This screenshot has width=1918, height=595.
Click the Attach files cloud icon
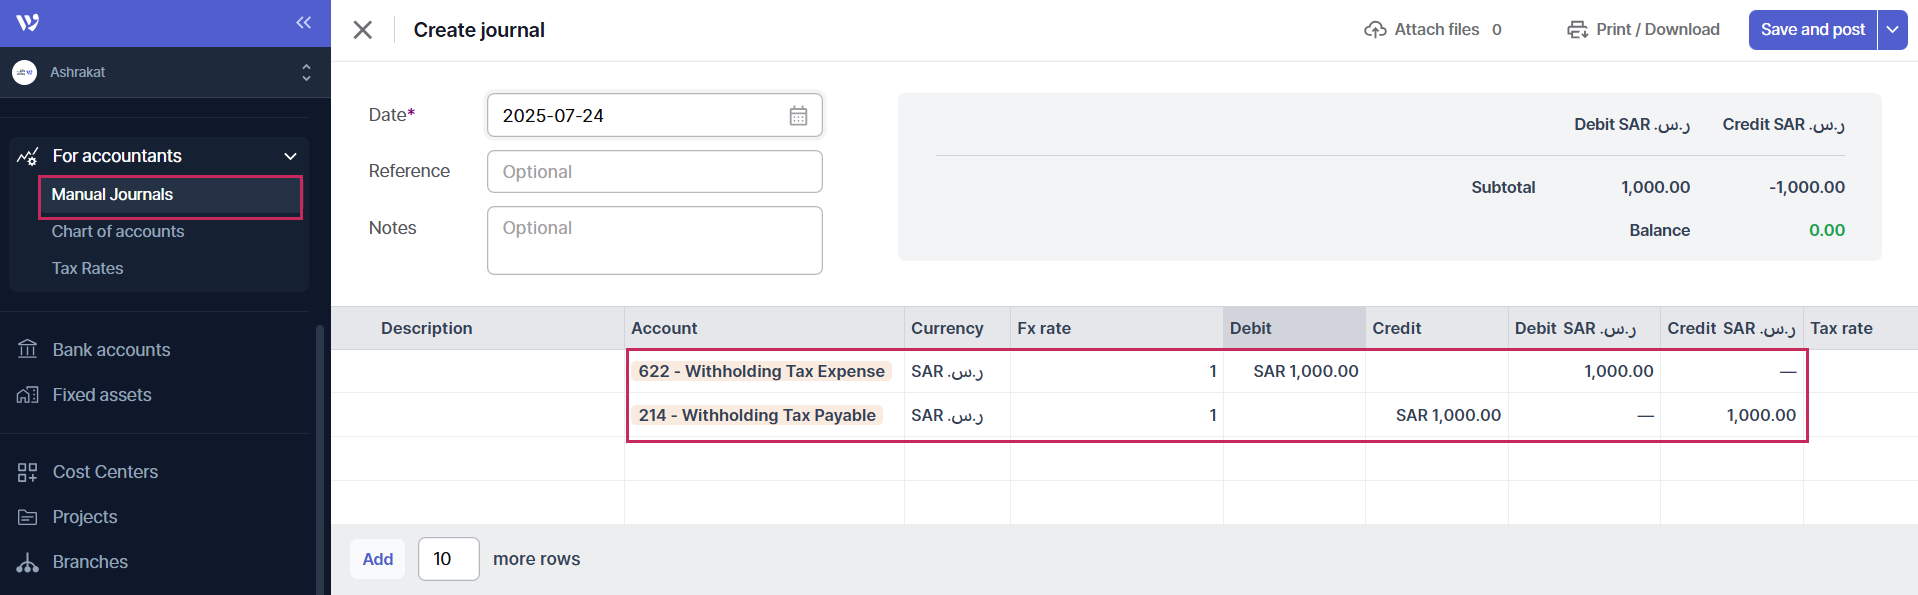pos(1375,30)
